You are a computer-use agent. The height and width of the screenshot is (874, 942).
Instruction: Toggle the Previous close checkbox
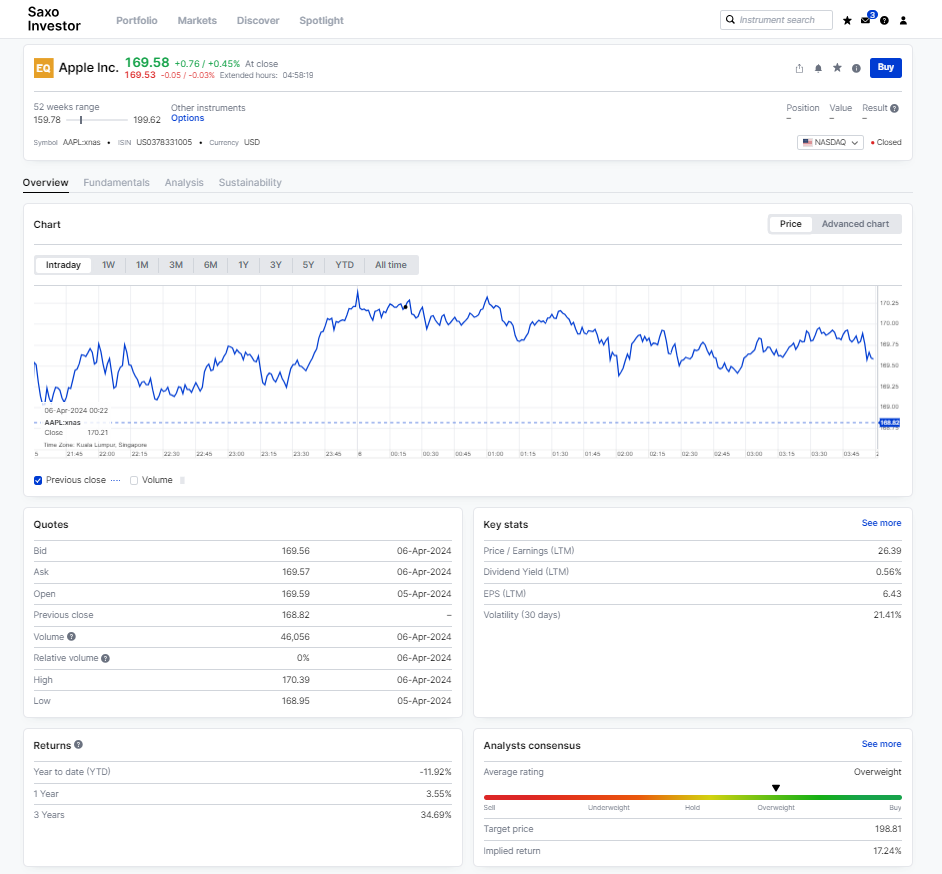coord(38,481)
